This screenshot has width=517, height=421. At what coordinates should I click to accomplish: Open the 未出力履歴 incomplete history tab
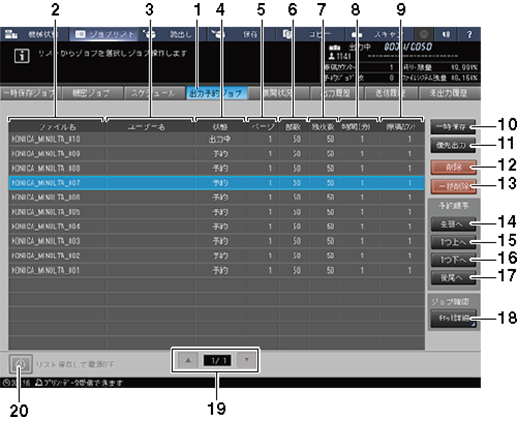[449, 93]
